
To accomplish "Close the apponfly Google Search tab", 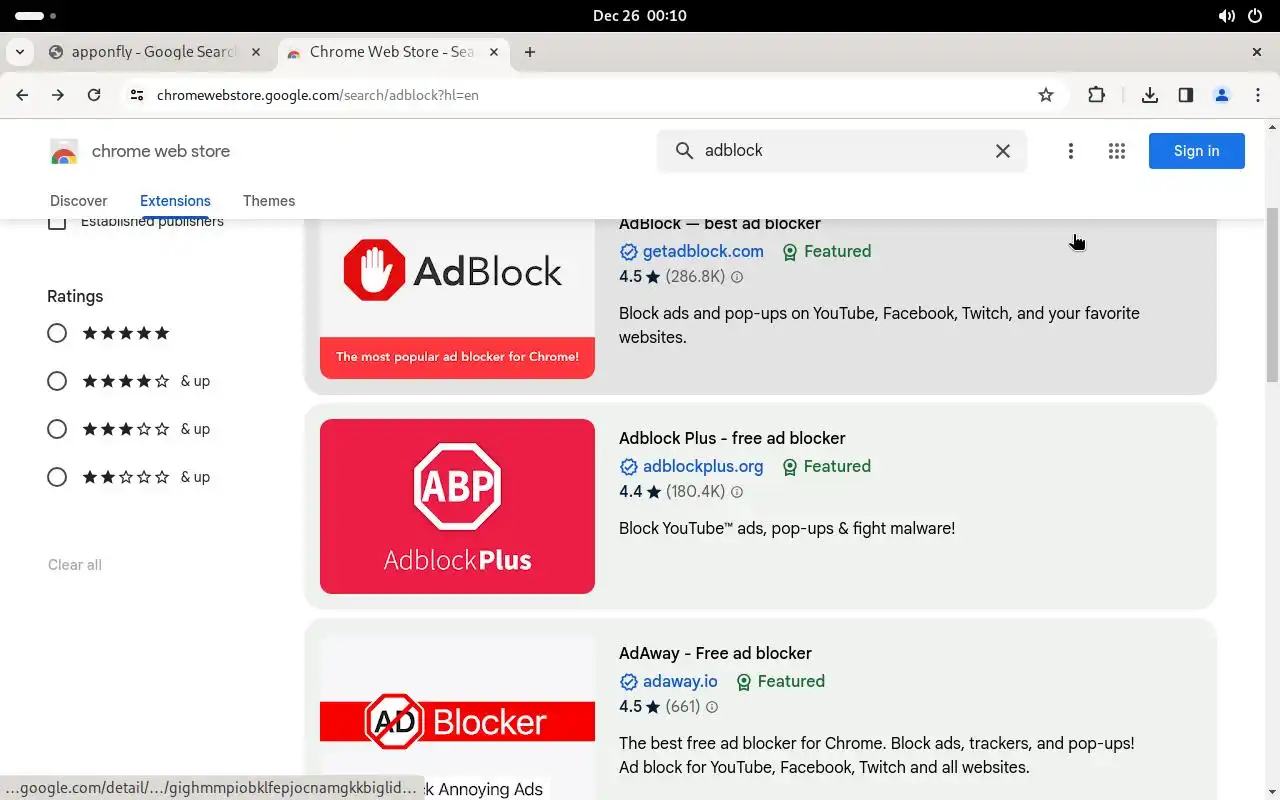I will tap(256, 52).
